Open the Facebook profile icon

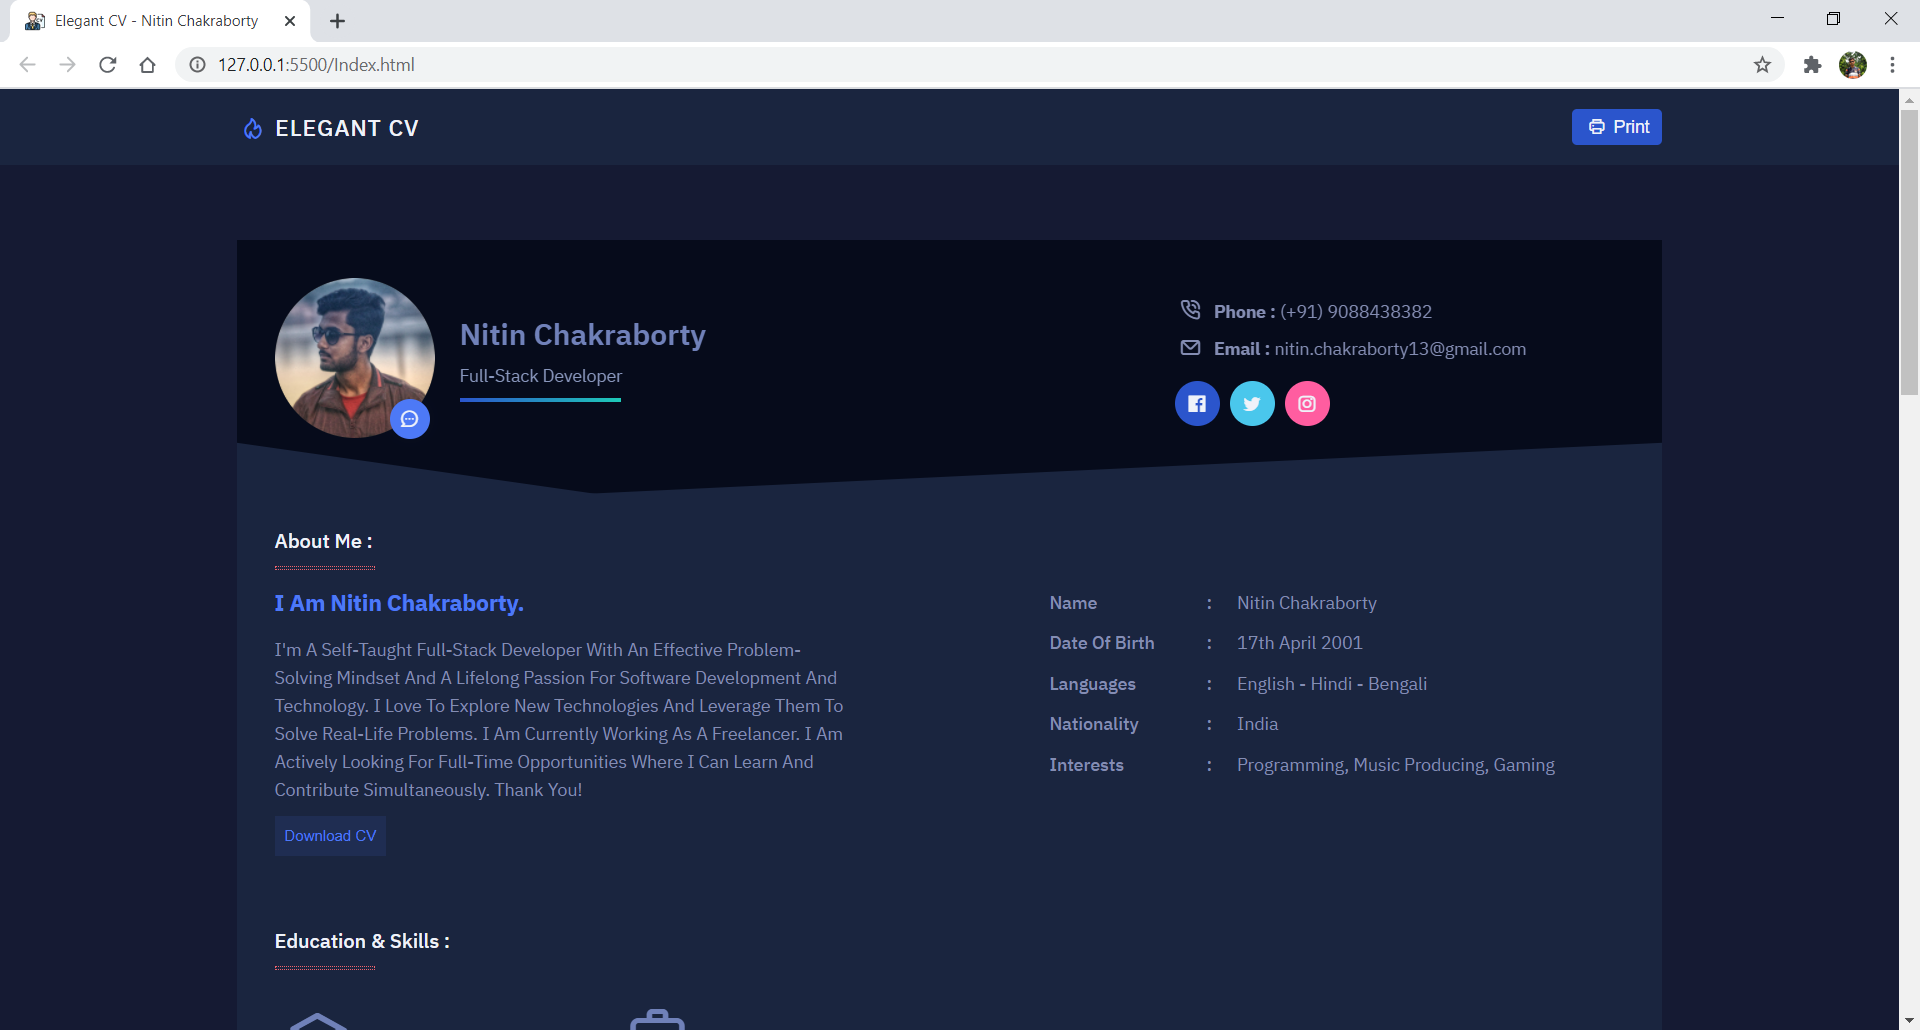[x=1197, y=403]
